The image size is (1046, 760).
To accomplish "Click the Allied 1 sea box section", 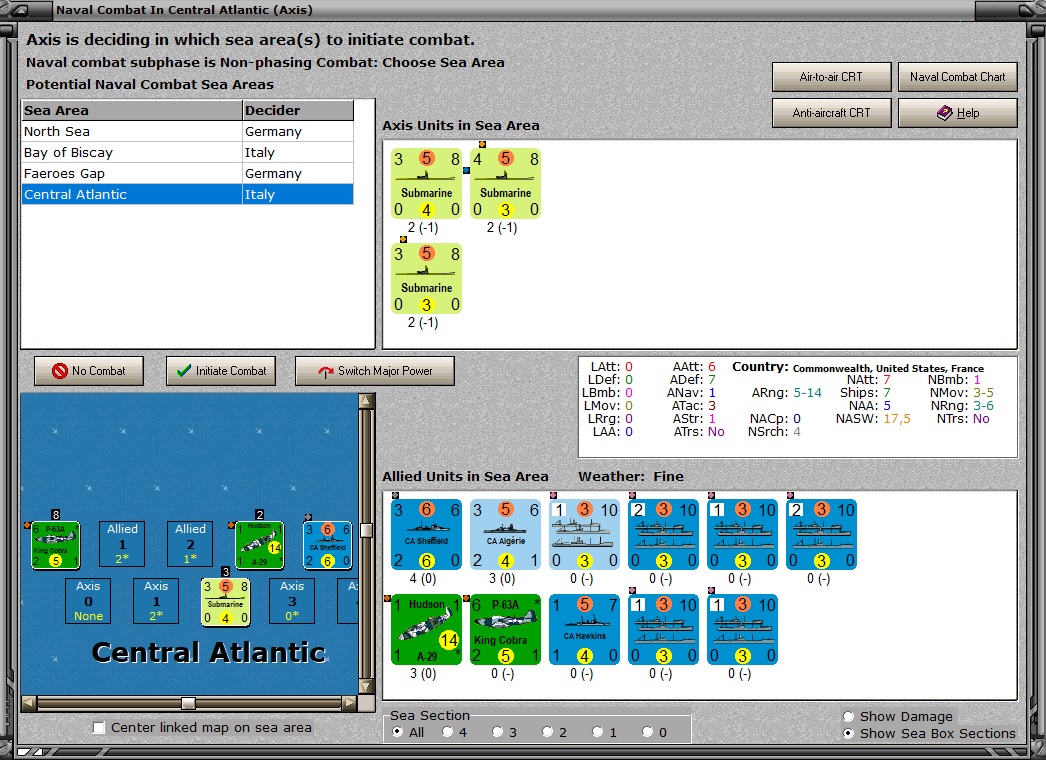I will point(122,544).
